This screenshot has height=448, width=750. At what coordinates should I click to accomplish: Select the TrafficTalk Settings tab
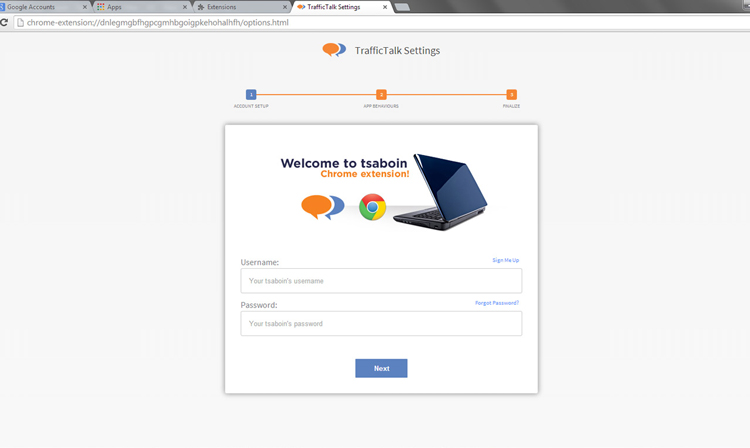click(342, 7)
